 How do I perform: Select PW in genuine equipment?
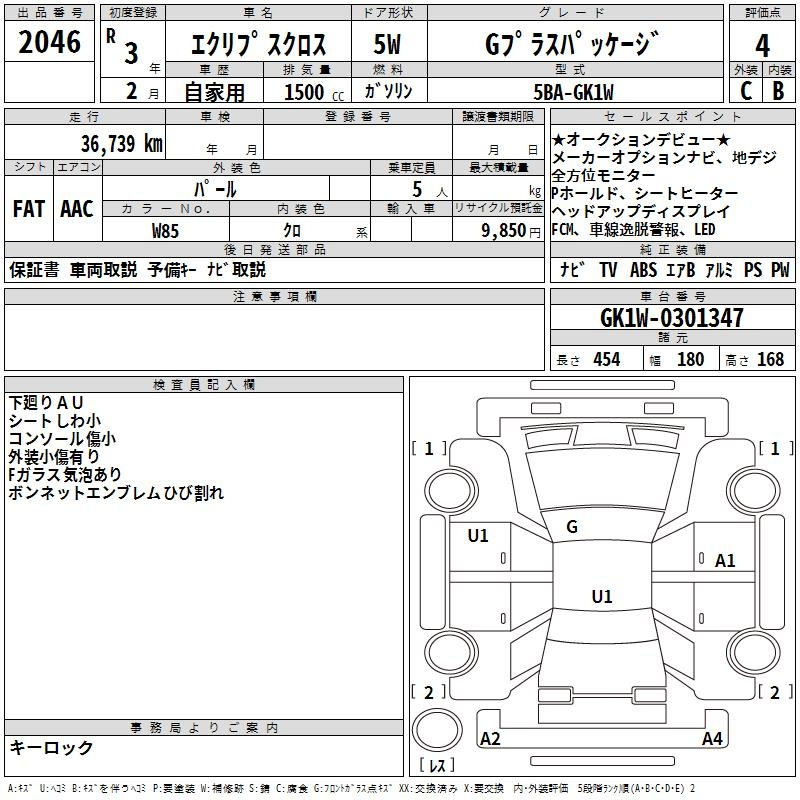780,269
